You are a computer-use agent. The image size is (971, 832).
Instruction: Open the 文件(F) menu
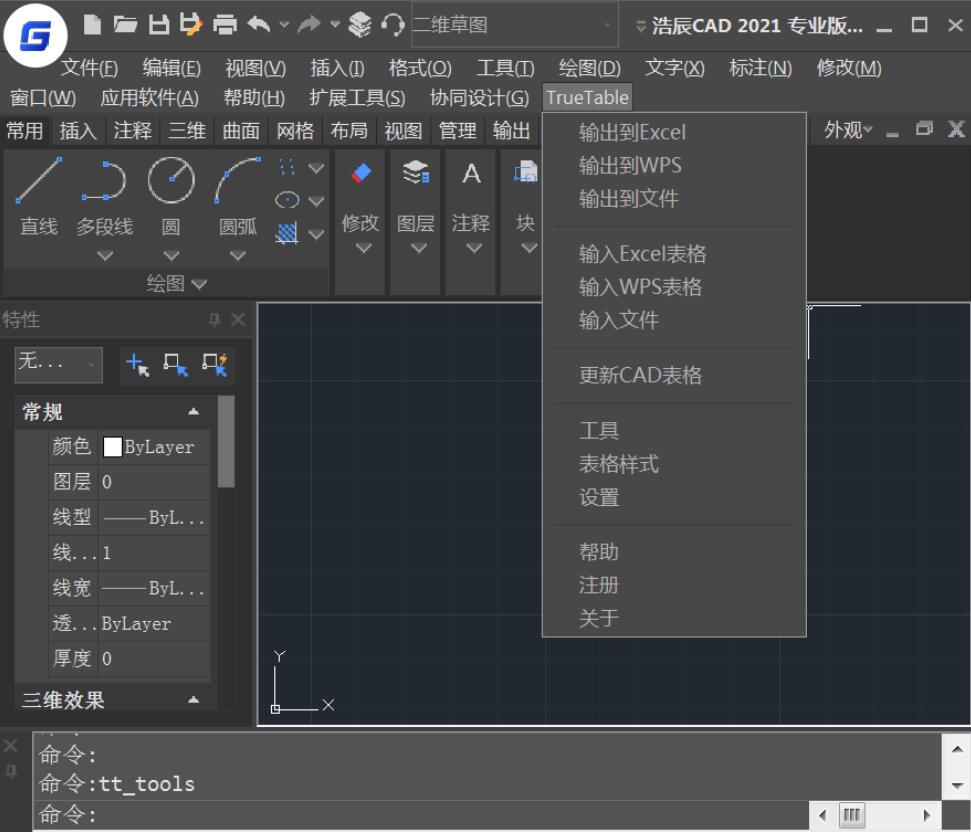pyautogui.click(x=89, y=67)
